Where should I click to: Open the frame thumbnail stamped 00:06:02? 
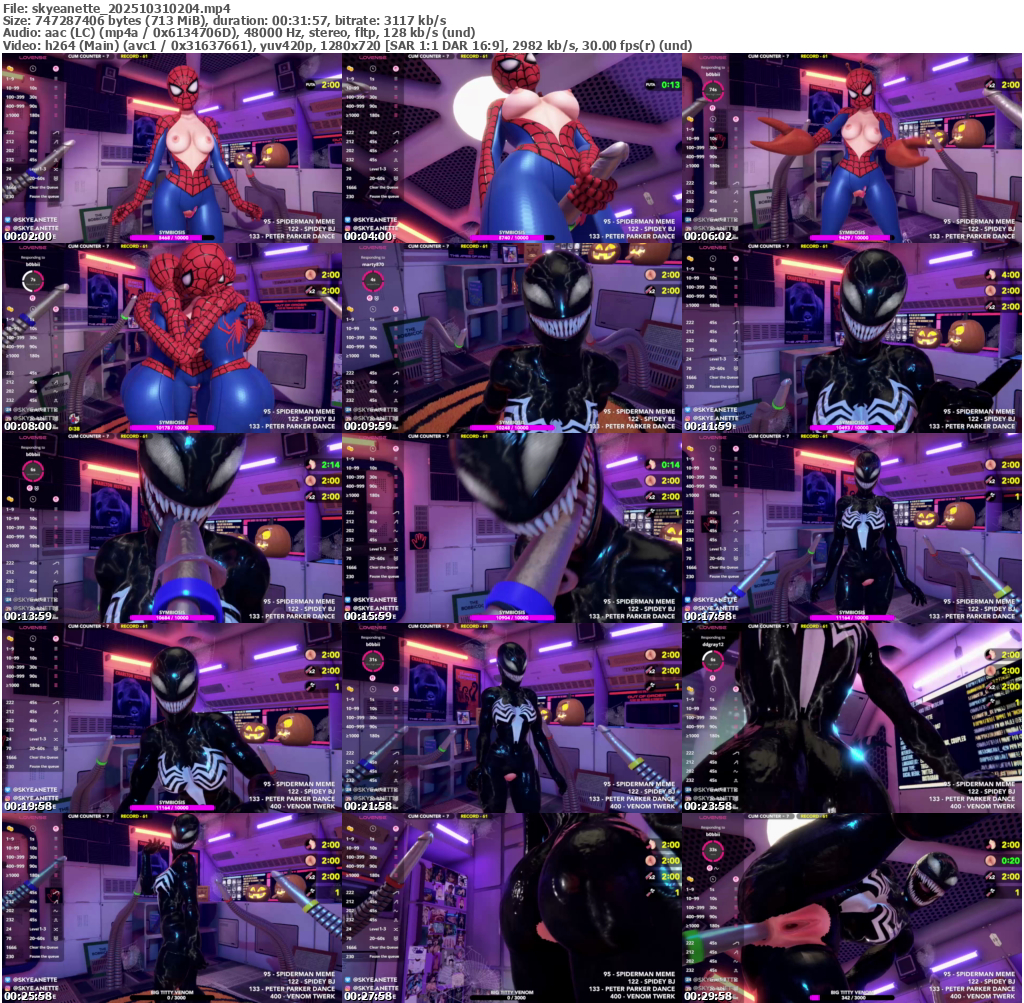pyautogui.click(x=852, y=148)
